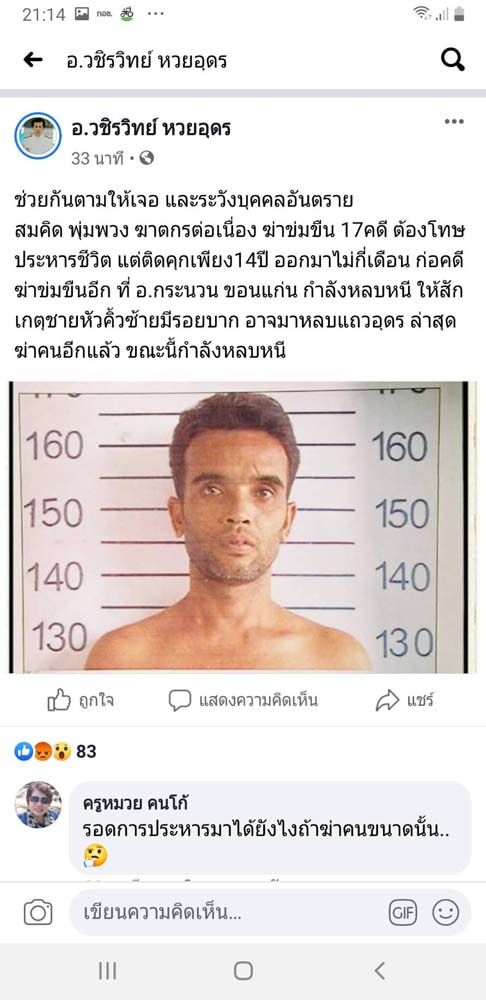Share the post via แชร์ button
Screen dimensions: 486x1000
404,702
